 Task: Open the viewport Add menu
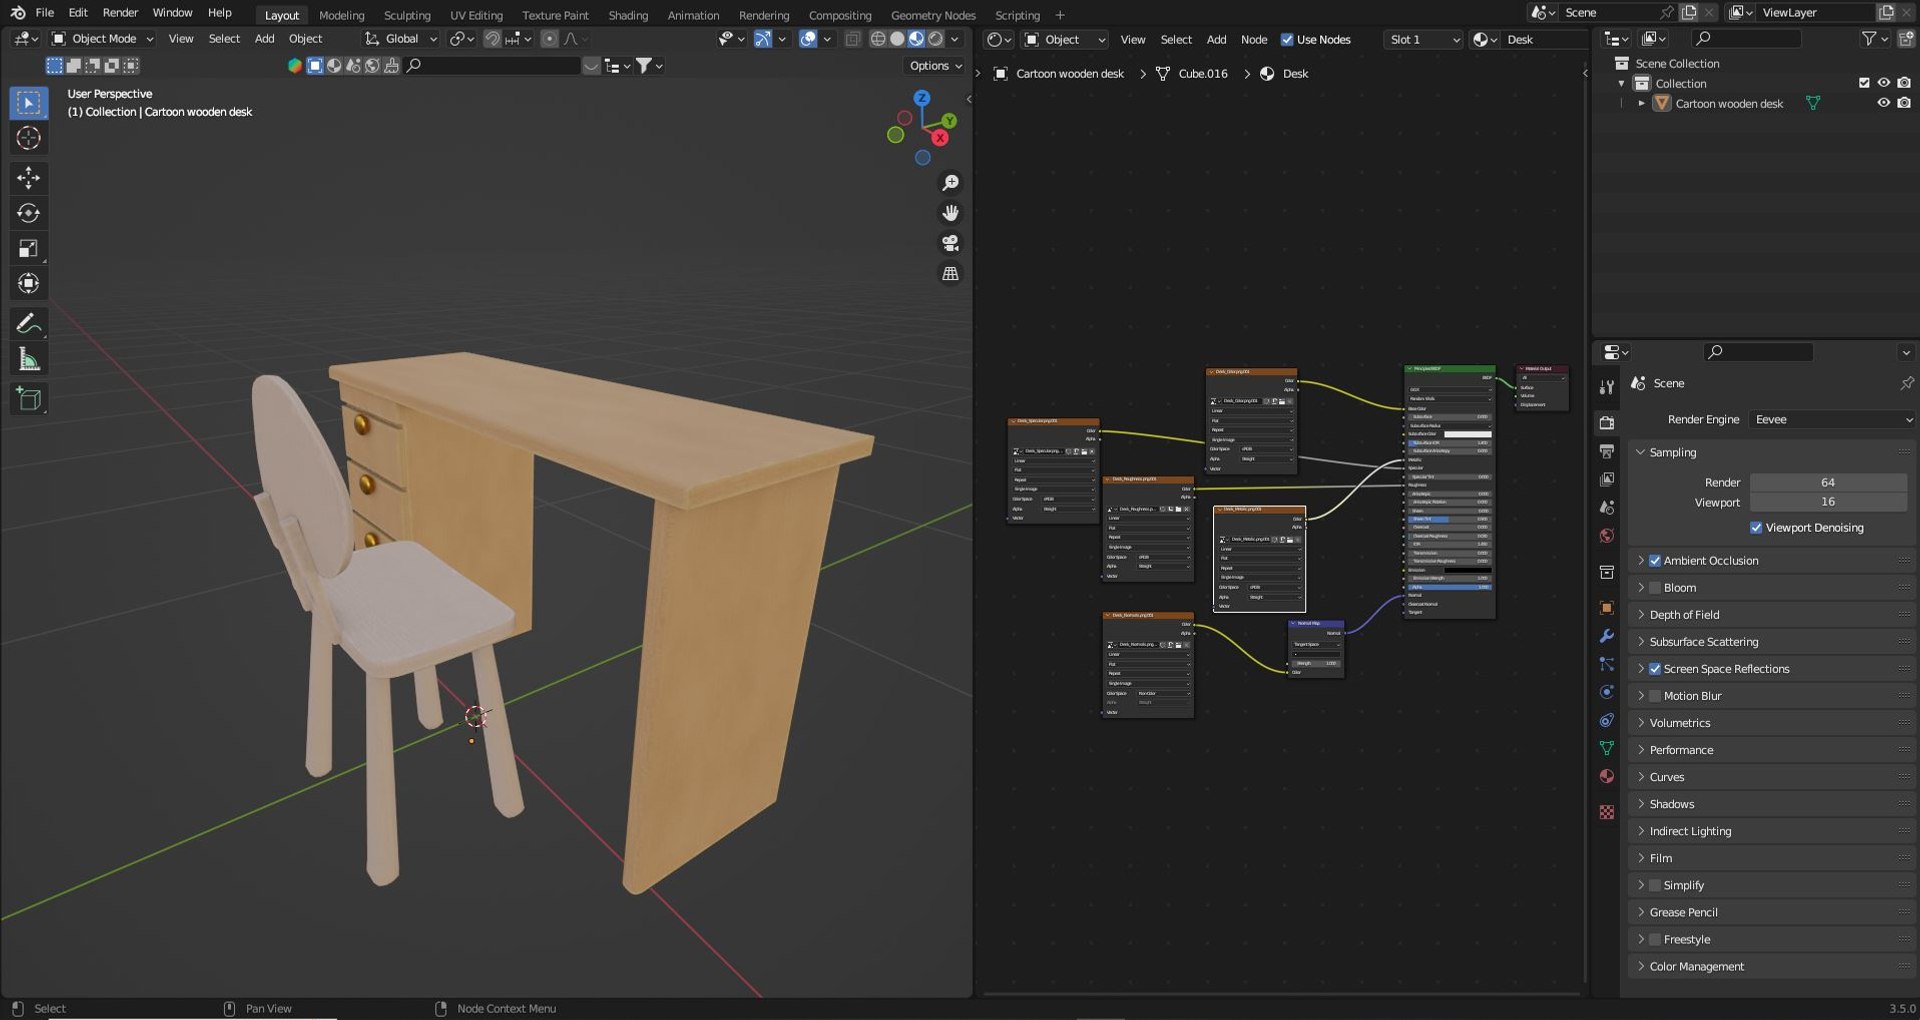click(264, 38)
